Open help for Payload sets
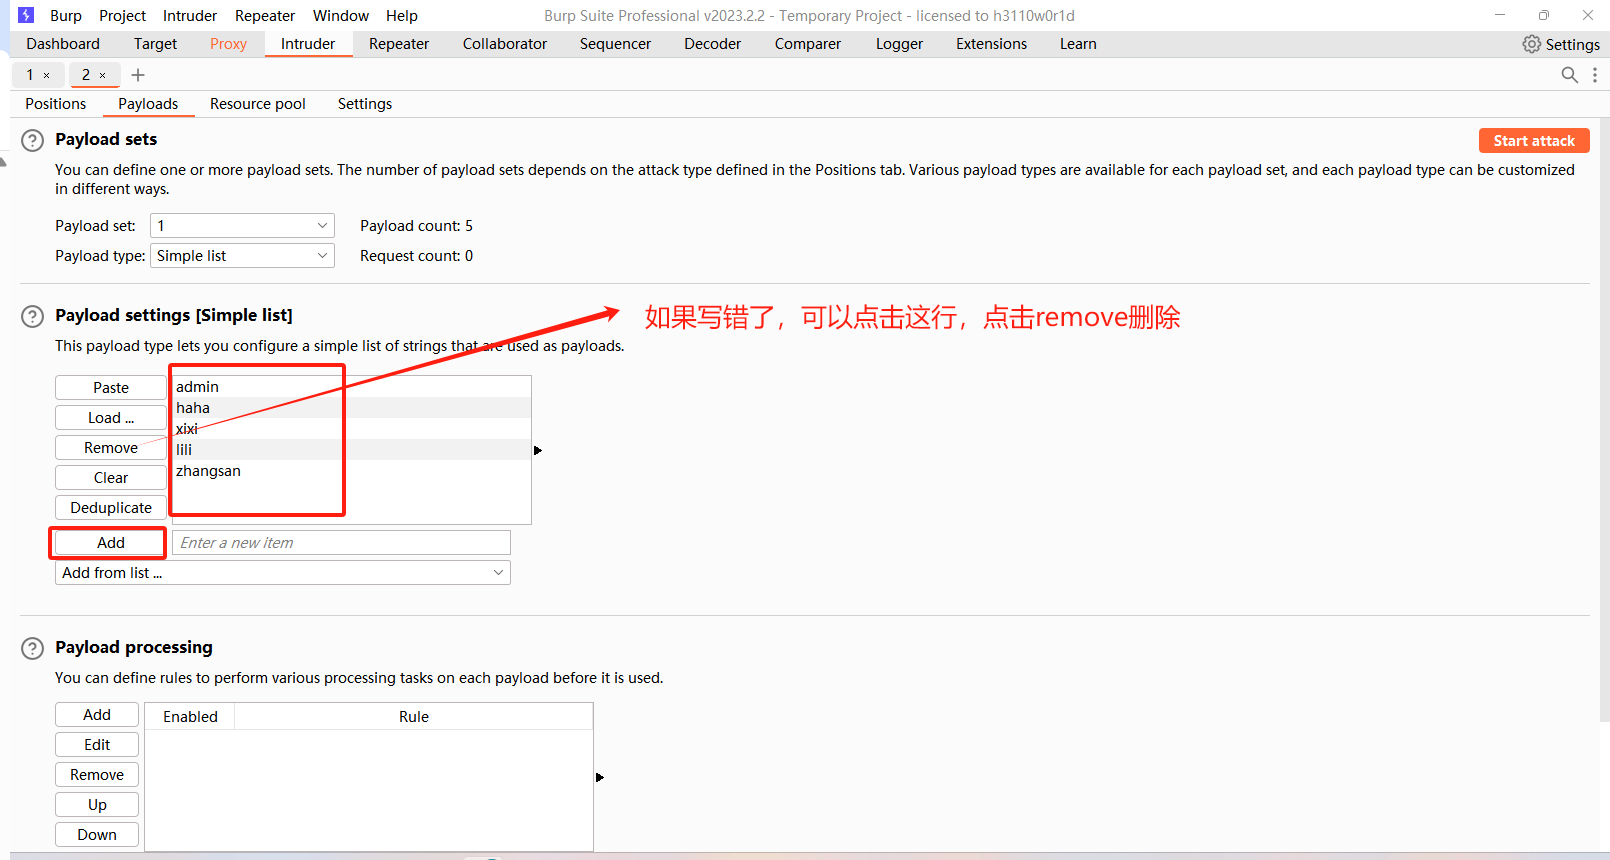1610x860 pixels. [33, 140]
